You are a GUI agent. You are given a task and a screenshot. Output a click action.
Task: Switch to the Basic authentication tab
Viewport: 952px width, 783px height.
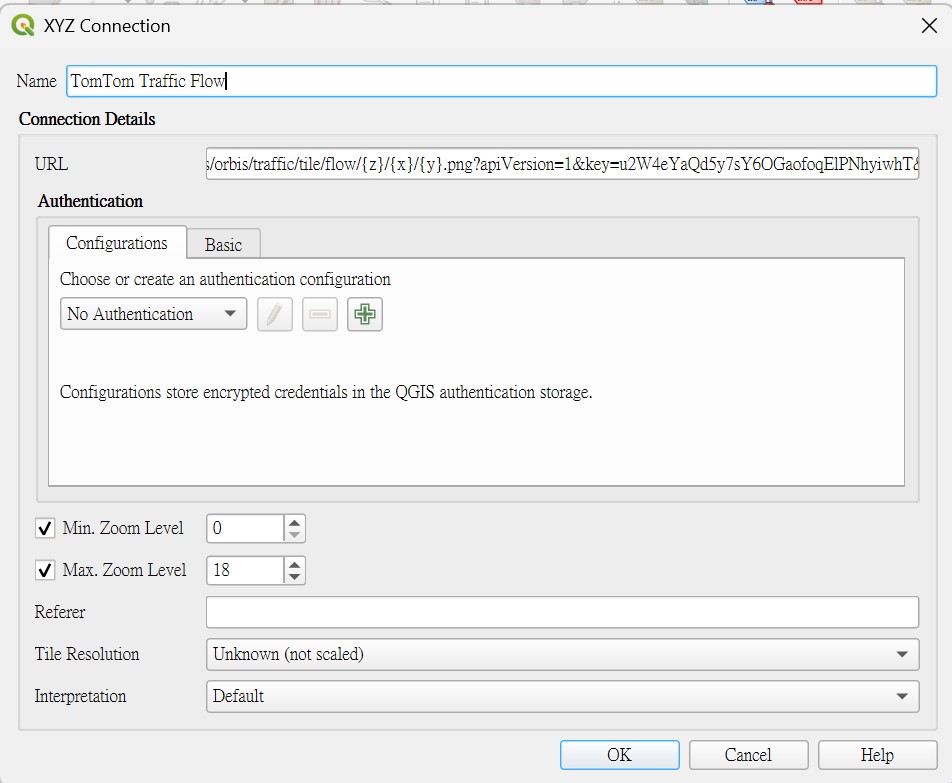(x=223, y=245)
